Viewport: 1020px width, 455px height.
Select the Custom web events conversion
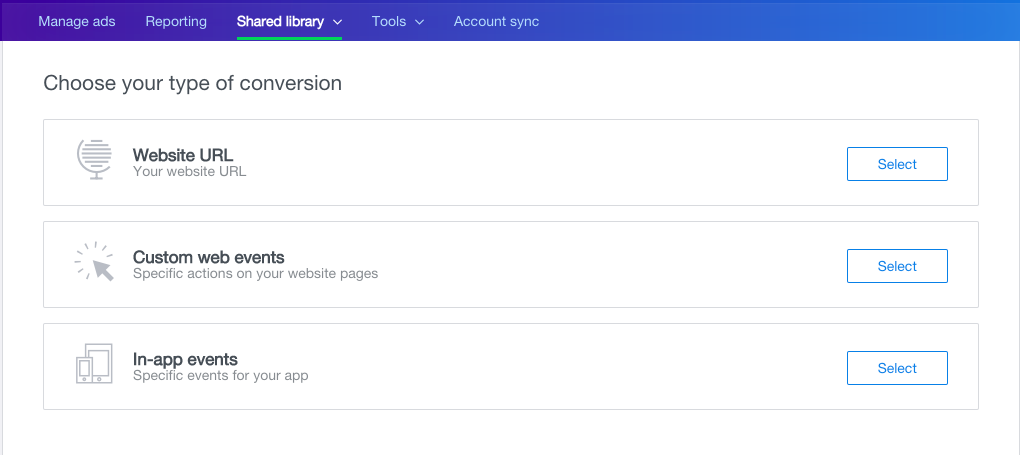[897, 266]
